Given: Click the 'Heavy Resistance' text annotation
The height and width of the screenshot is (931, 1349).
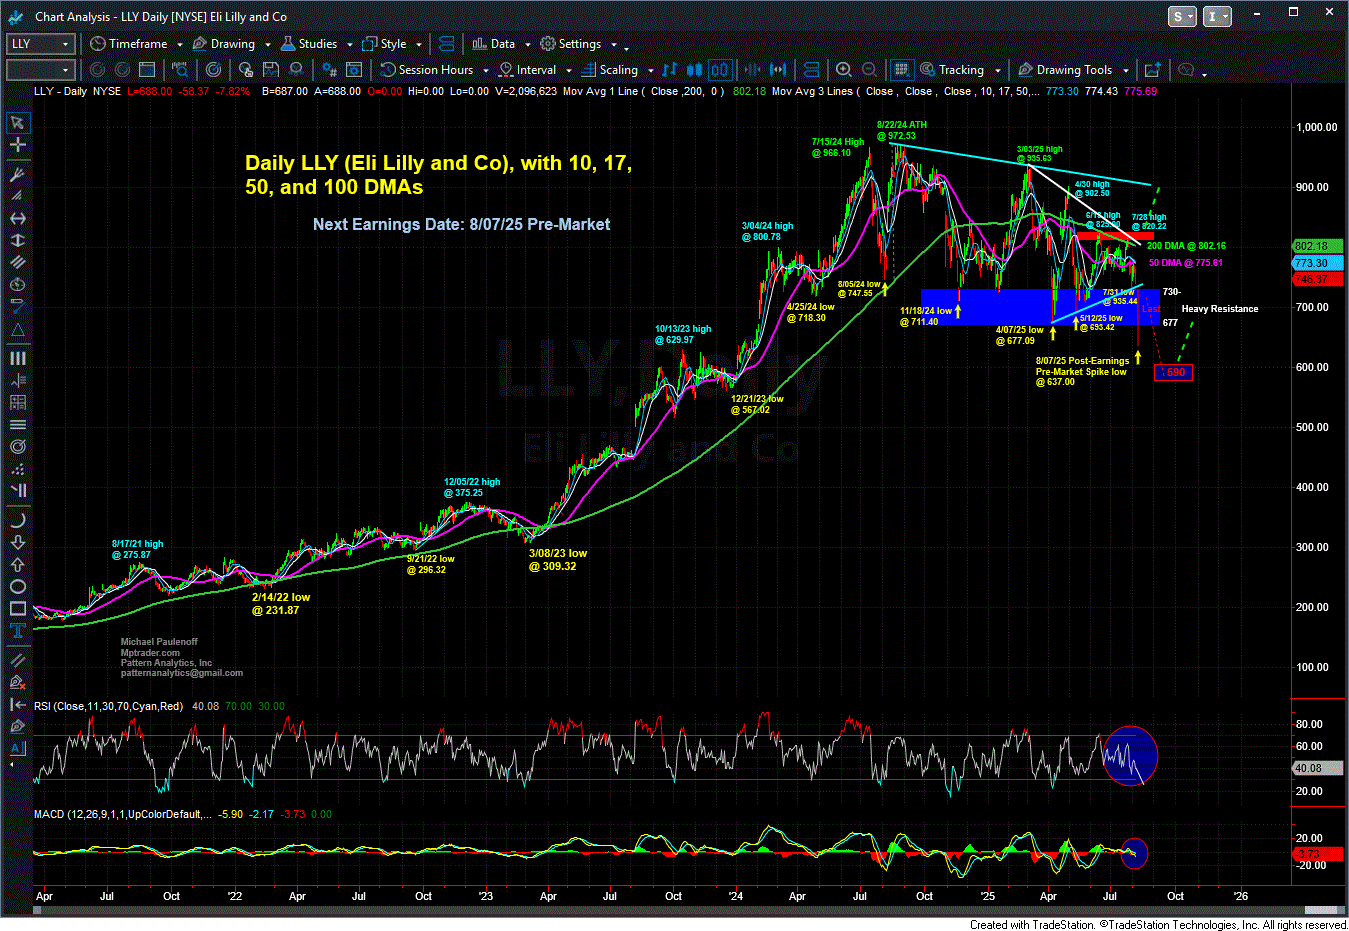Looking at the screenshot, I should pyautogui.click(x=1220, y=309).
